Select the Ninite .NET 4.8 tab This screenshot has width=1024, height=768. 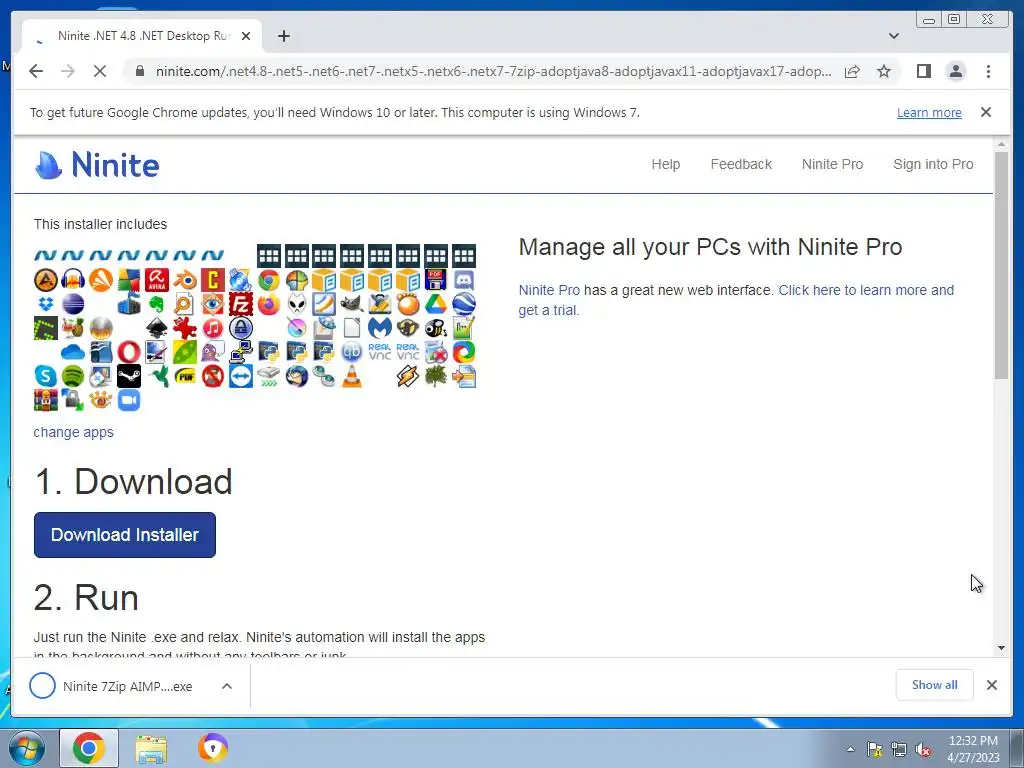coord(142,36)
